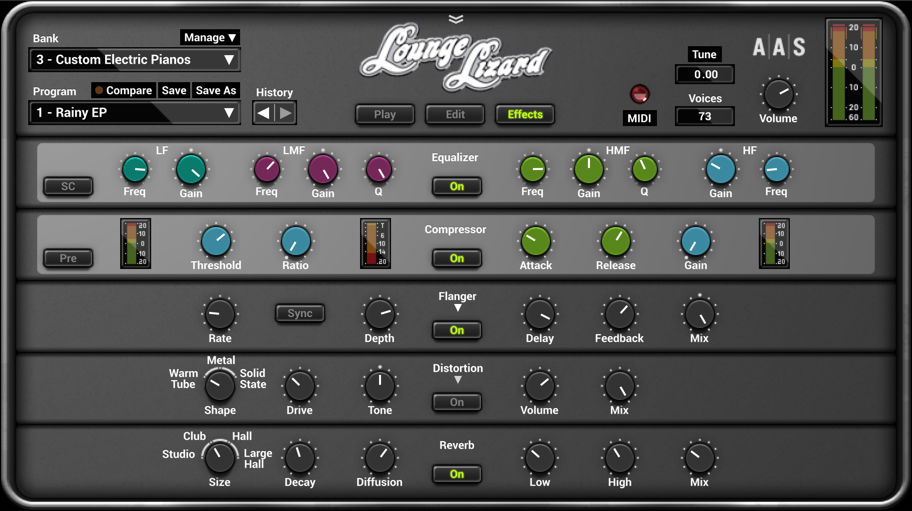
Task: Click the Flanger Feedback knob
Action: coord(619,314)
